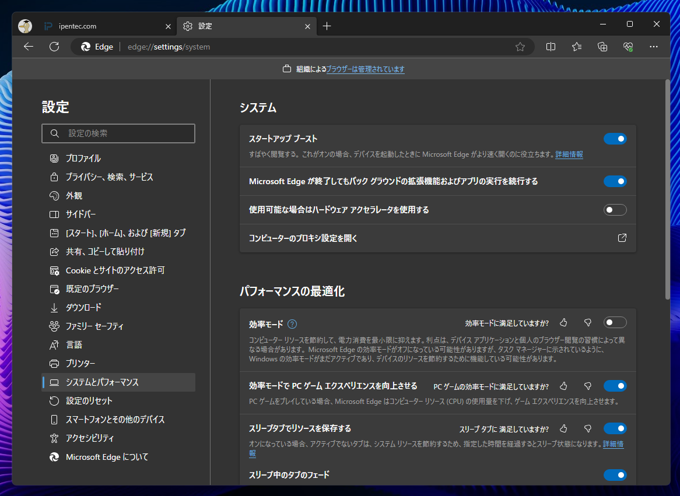This screenshot has height=496, width=680.
Task: Thumbs up the PC ゲームの効率モード feedback
Action: click(563, 386)
